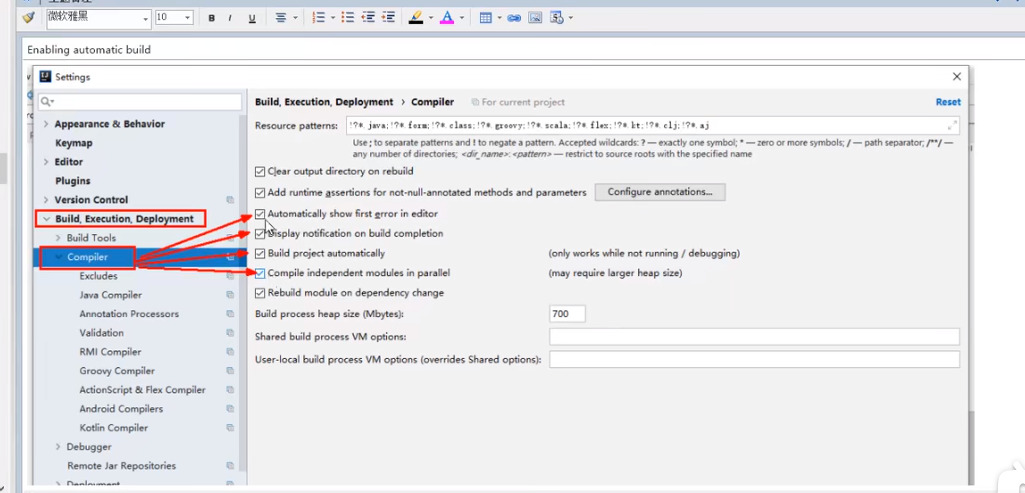Click the decrease indent icon
This screenshot has width=1025, height=493.
[x=368, y=18]
